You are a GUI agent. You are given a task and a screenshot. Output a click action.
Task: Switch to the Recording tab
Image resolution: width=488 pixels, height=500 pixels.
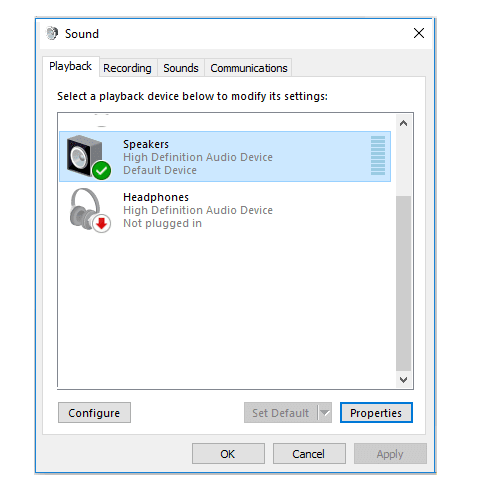click(x=127, y=68)
